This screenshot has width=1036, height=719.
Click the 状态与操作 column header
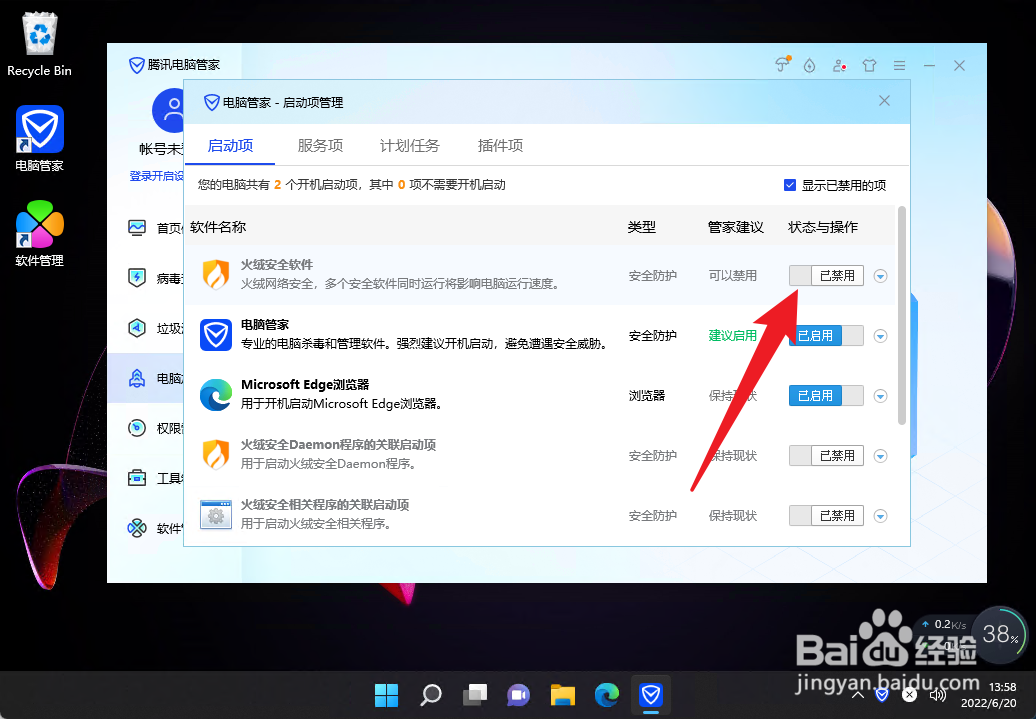pos(823,227)
